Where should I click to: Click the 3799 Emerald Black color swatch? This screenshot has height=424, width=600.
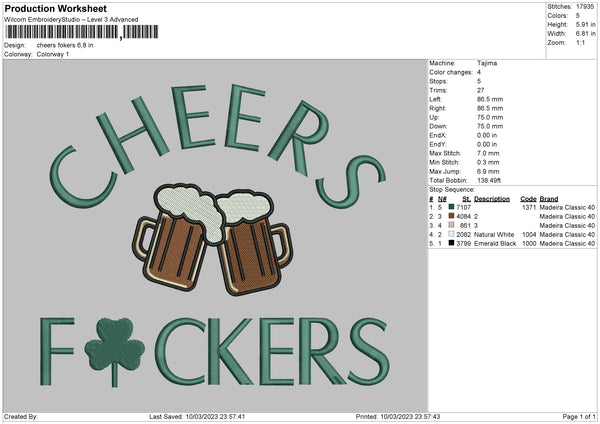(452, 243)
